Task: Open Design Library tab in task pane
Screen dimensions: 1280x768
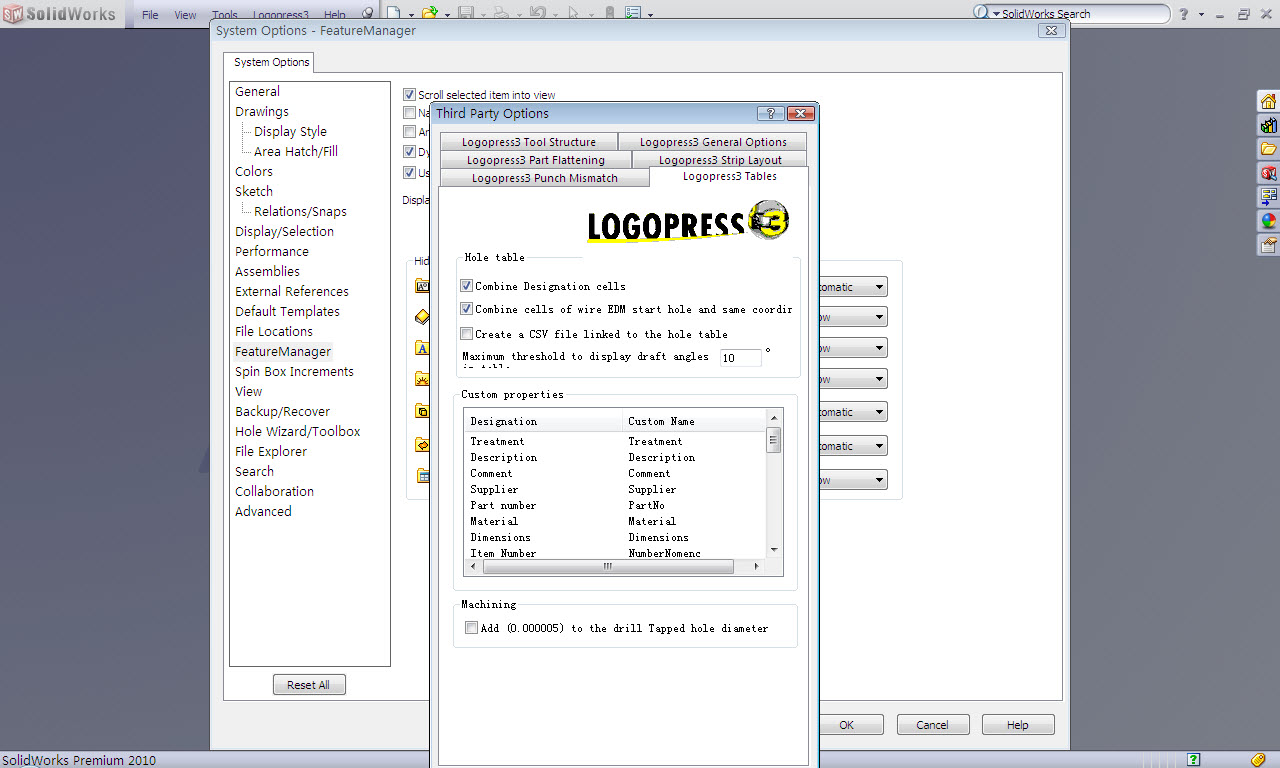Action: pos(1268,125)
